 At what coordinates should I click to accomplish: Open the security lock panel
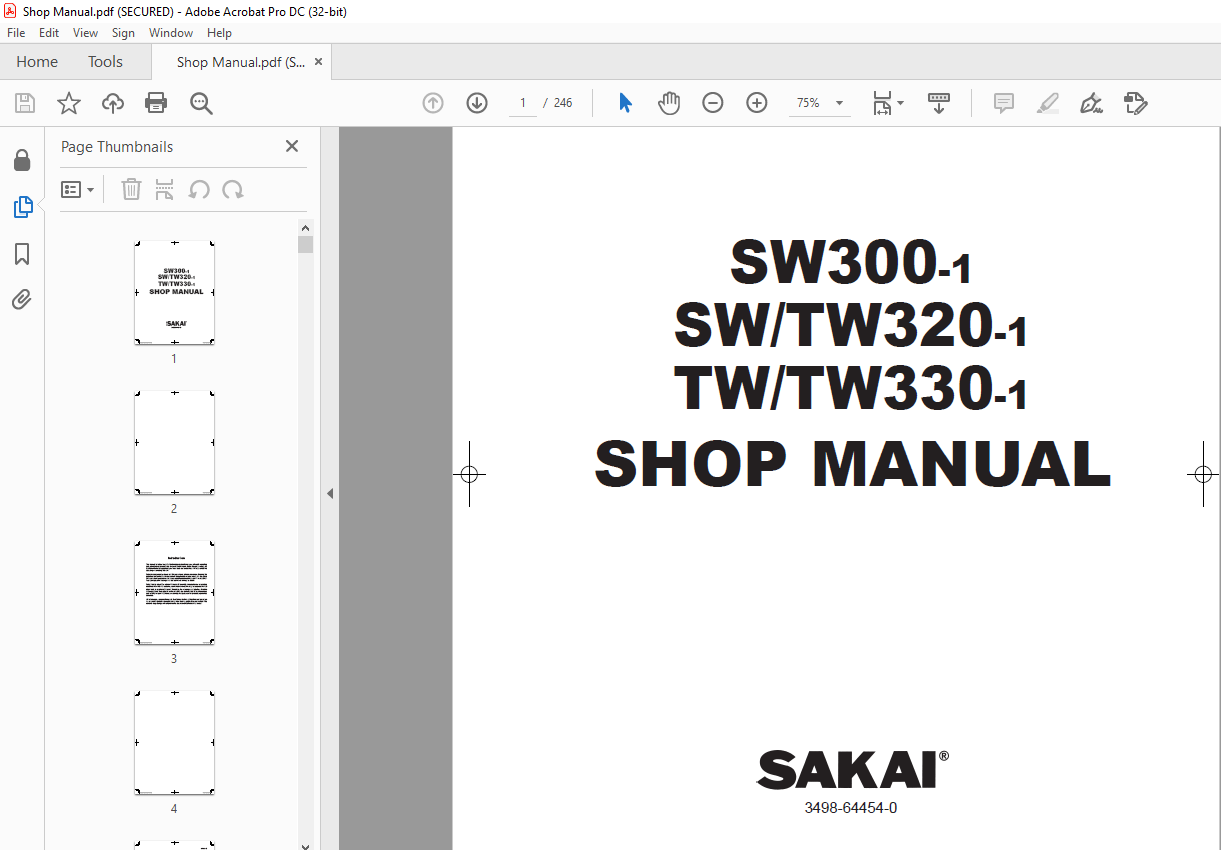[x=22, y=160]
